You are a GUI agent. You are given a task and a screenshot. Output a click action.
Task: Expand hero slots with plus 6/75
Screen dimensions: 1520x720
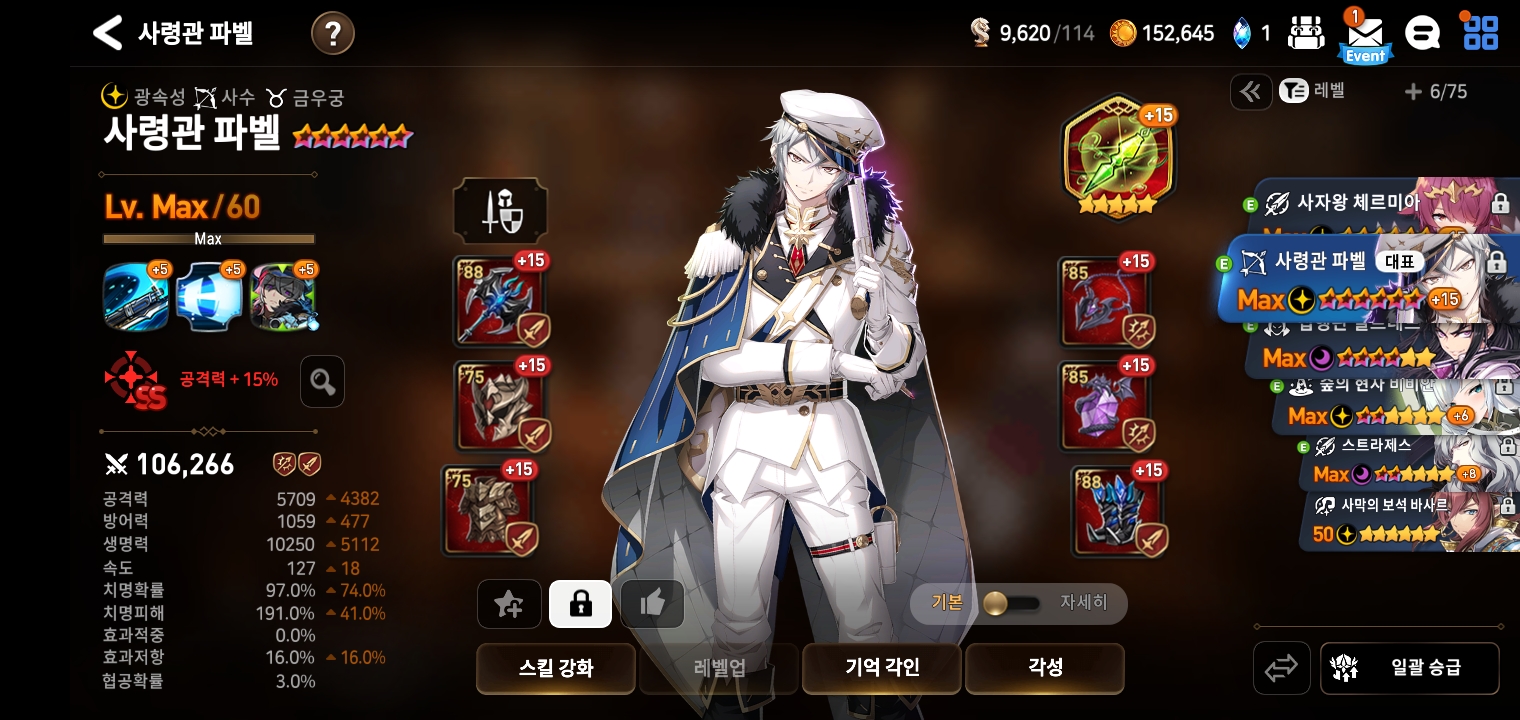tap(1436, 92)
